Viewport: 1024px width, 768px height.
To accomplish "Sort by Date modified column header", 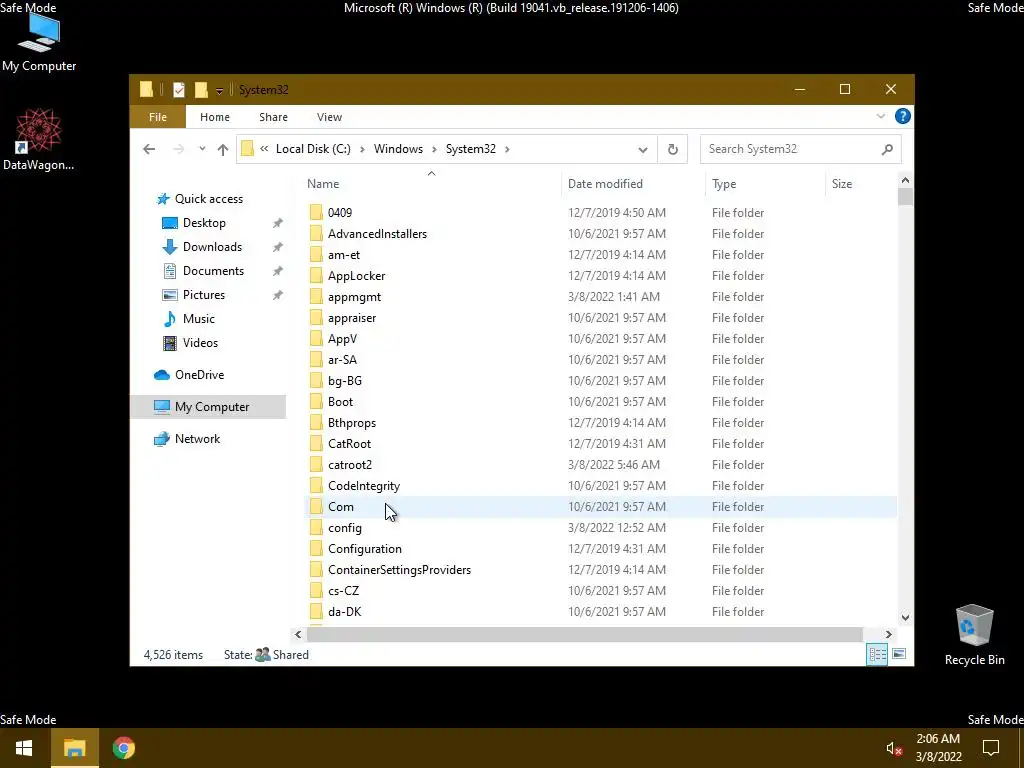I will [633, 184].
